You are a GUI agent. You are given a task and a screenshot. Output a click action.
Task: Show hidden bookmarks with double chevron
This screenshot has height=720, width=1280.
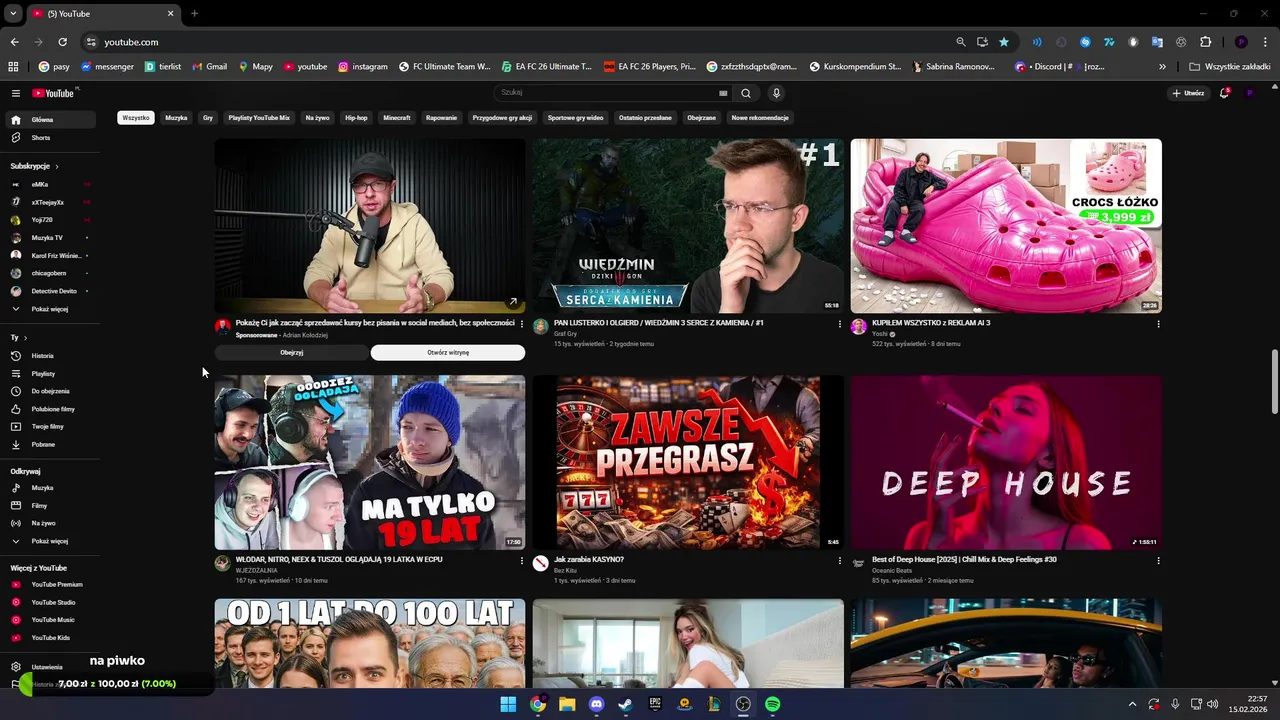pos(1162,67)
